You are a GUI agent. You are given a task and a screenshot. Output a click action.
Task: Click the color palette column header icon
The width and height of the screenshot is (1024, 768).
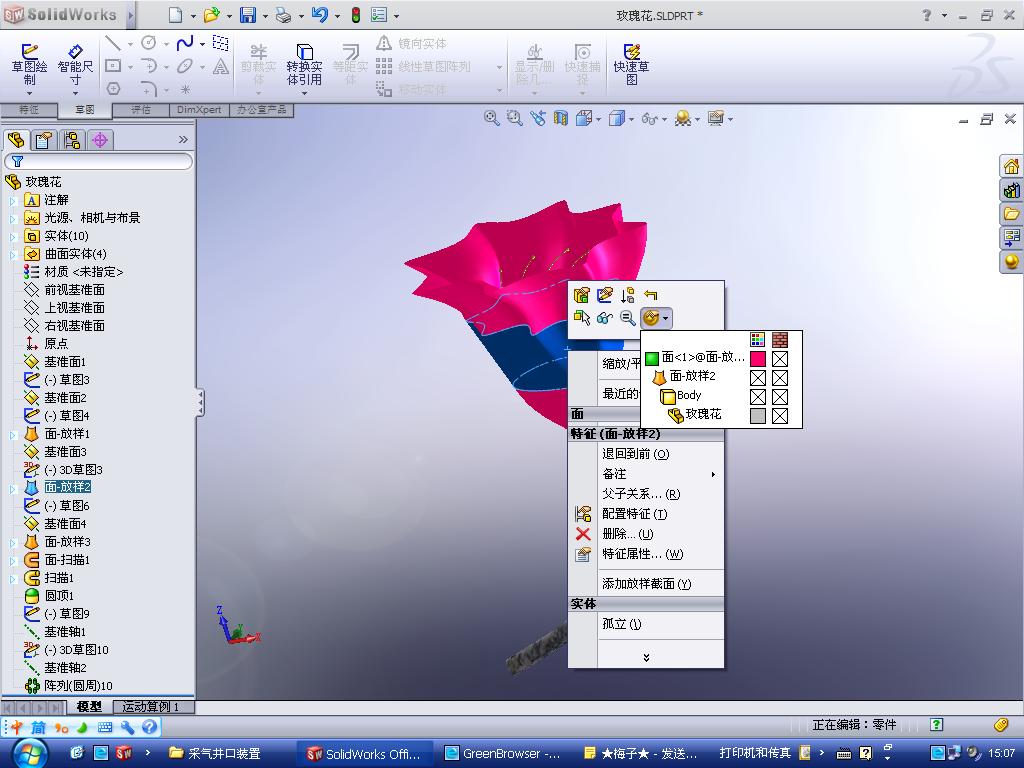[758, 339]
